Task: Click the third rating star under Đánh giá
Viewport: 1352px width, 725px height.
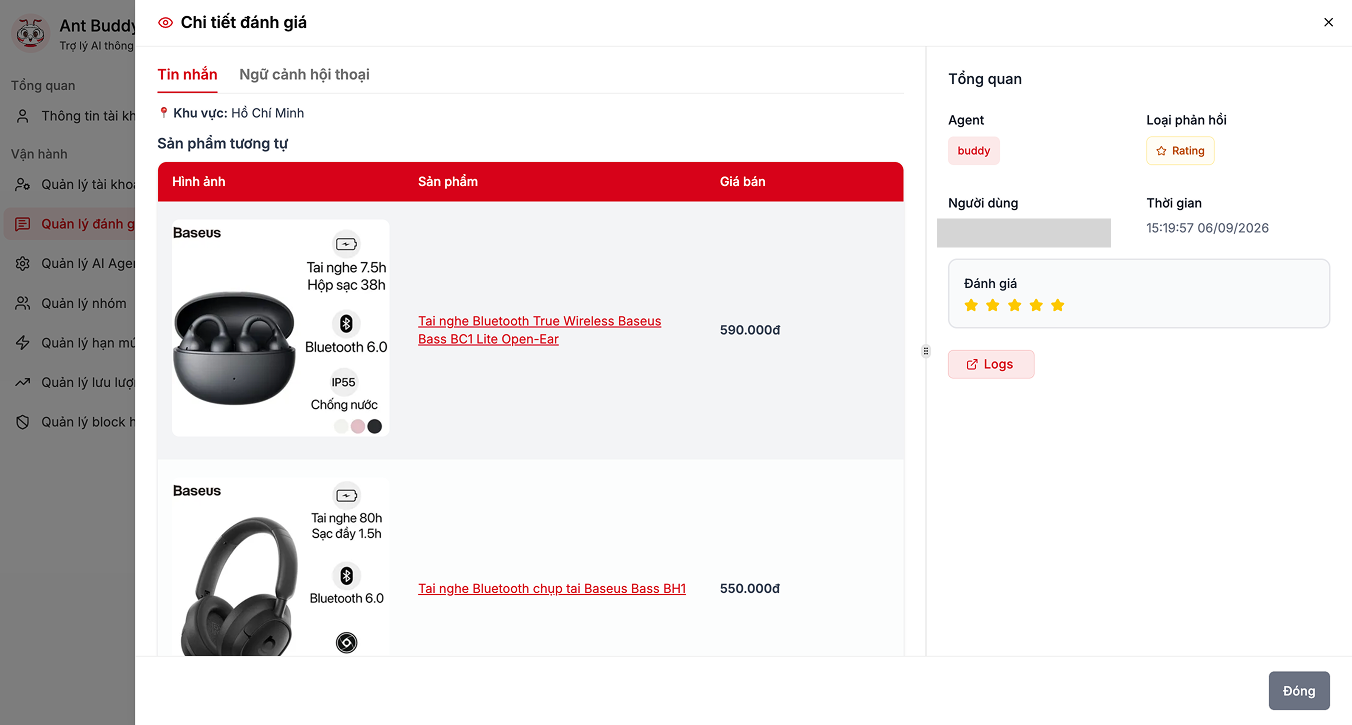Action: click(x=1015, y=305)
